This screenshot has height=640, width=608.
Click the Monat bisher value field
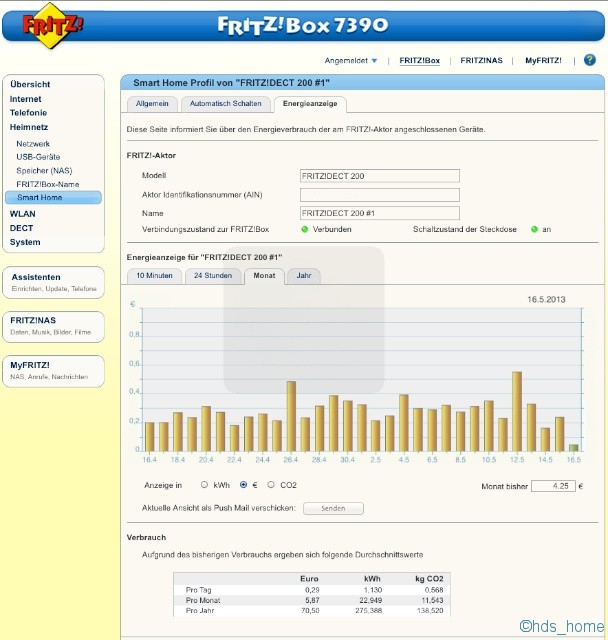pos(553,486)
